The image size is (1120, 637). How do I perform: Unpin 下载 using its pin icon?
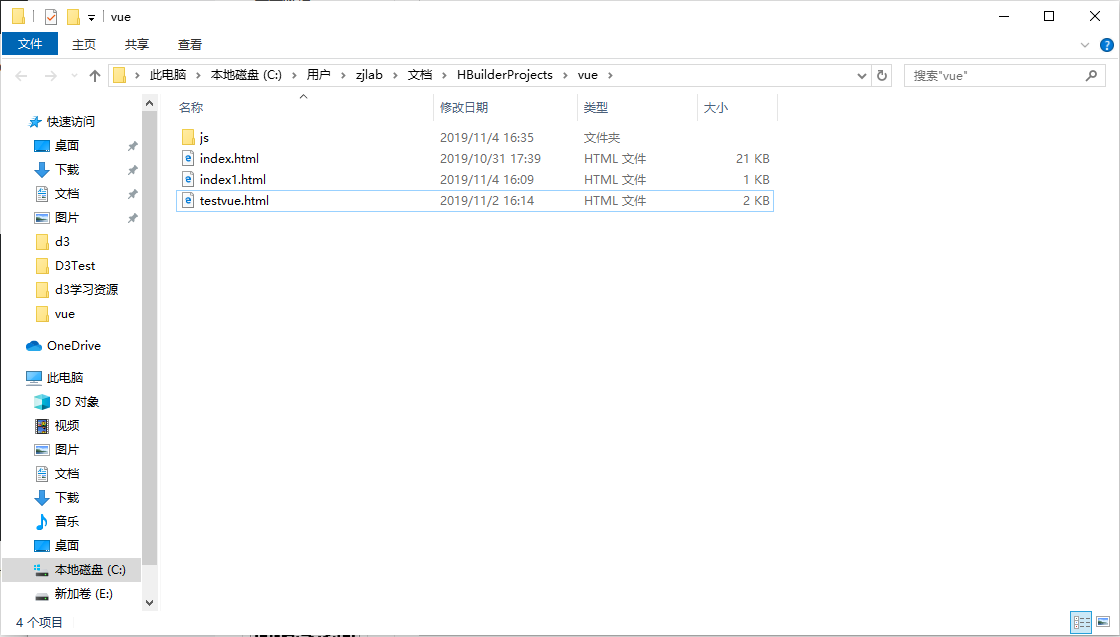coord(132,171)
